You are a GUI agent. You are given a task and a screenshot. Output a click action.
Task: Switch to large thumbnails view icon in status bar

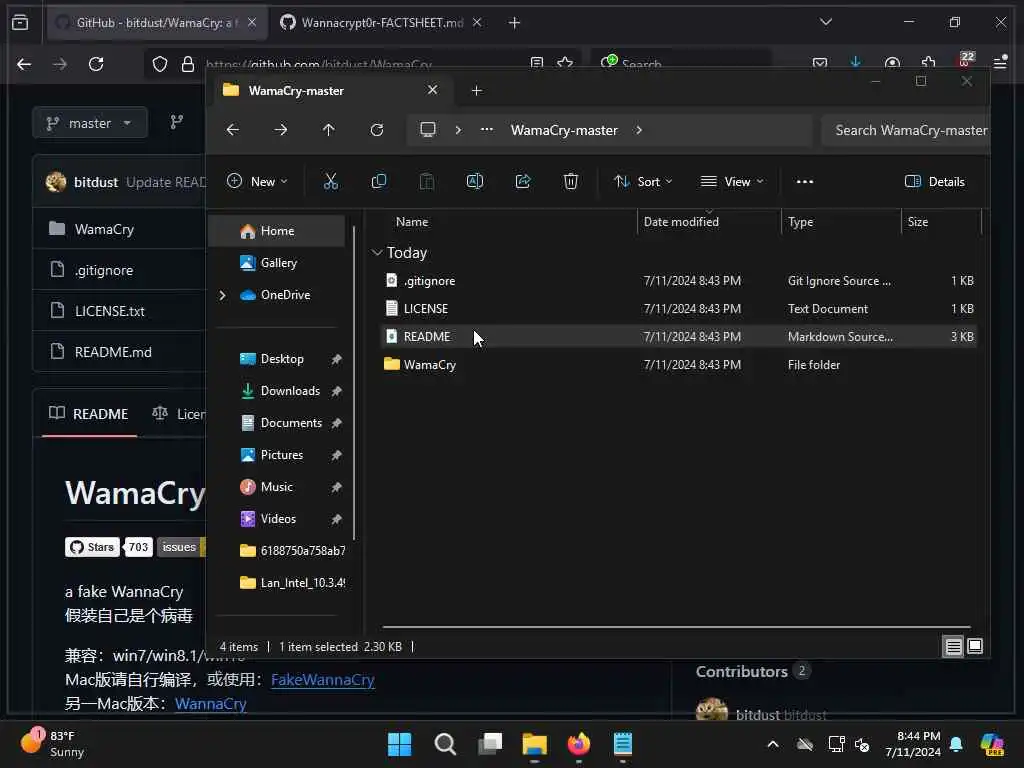(975, 647)
